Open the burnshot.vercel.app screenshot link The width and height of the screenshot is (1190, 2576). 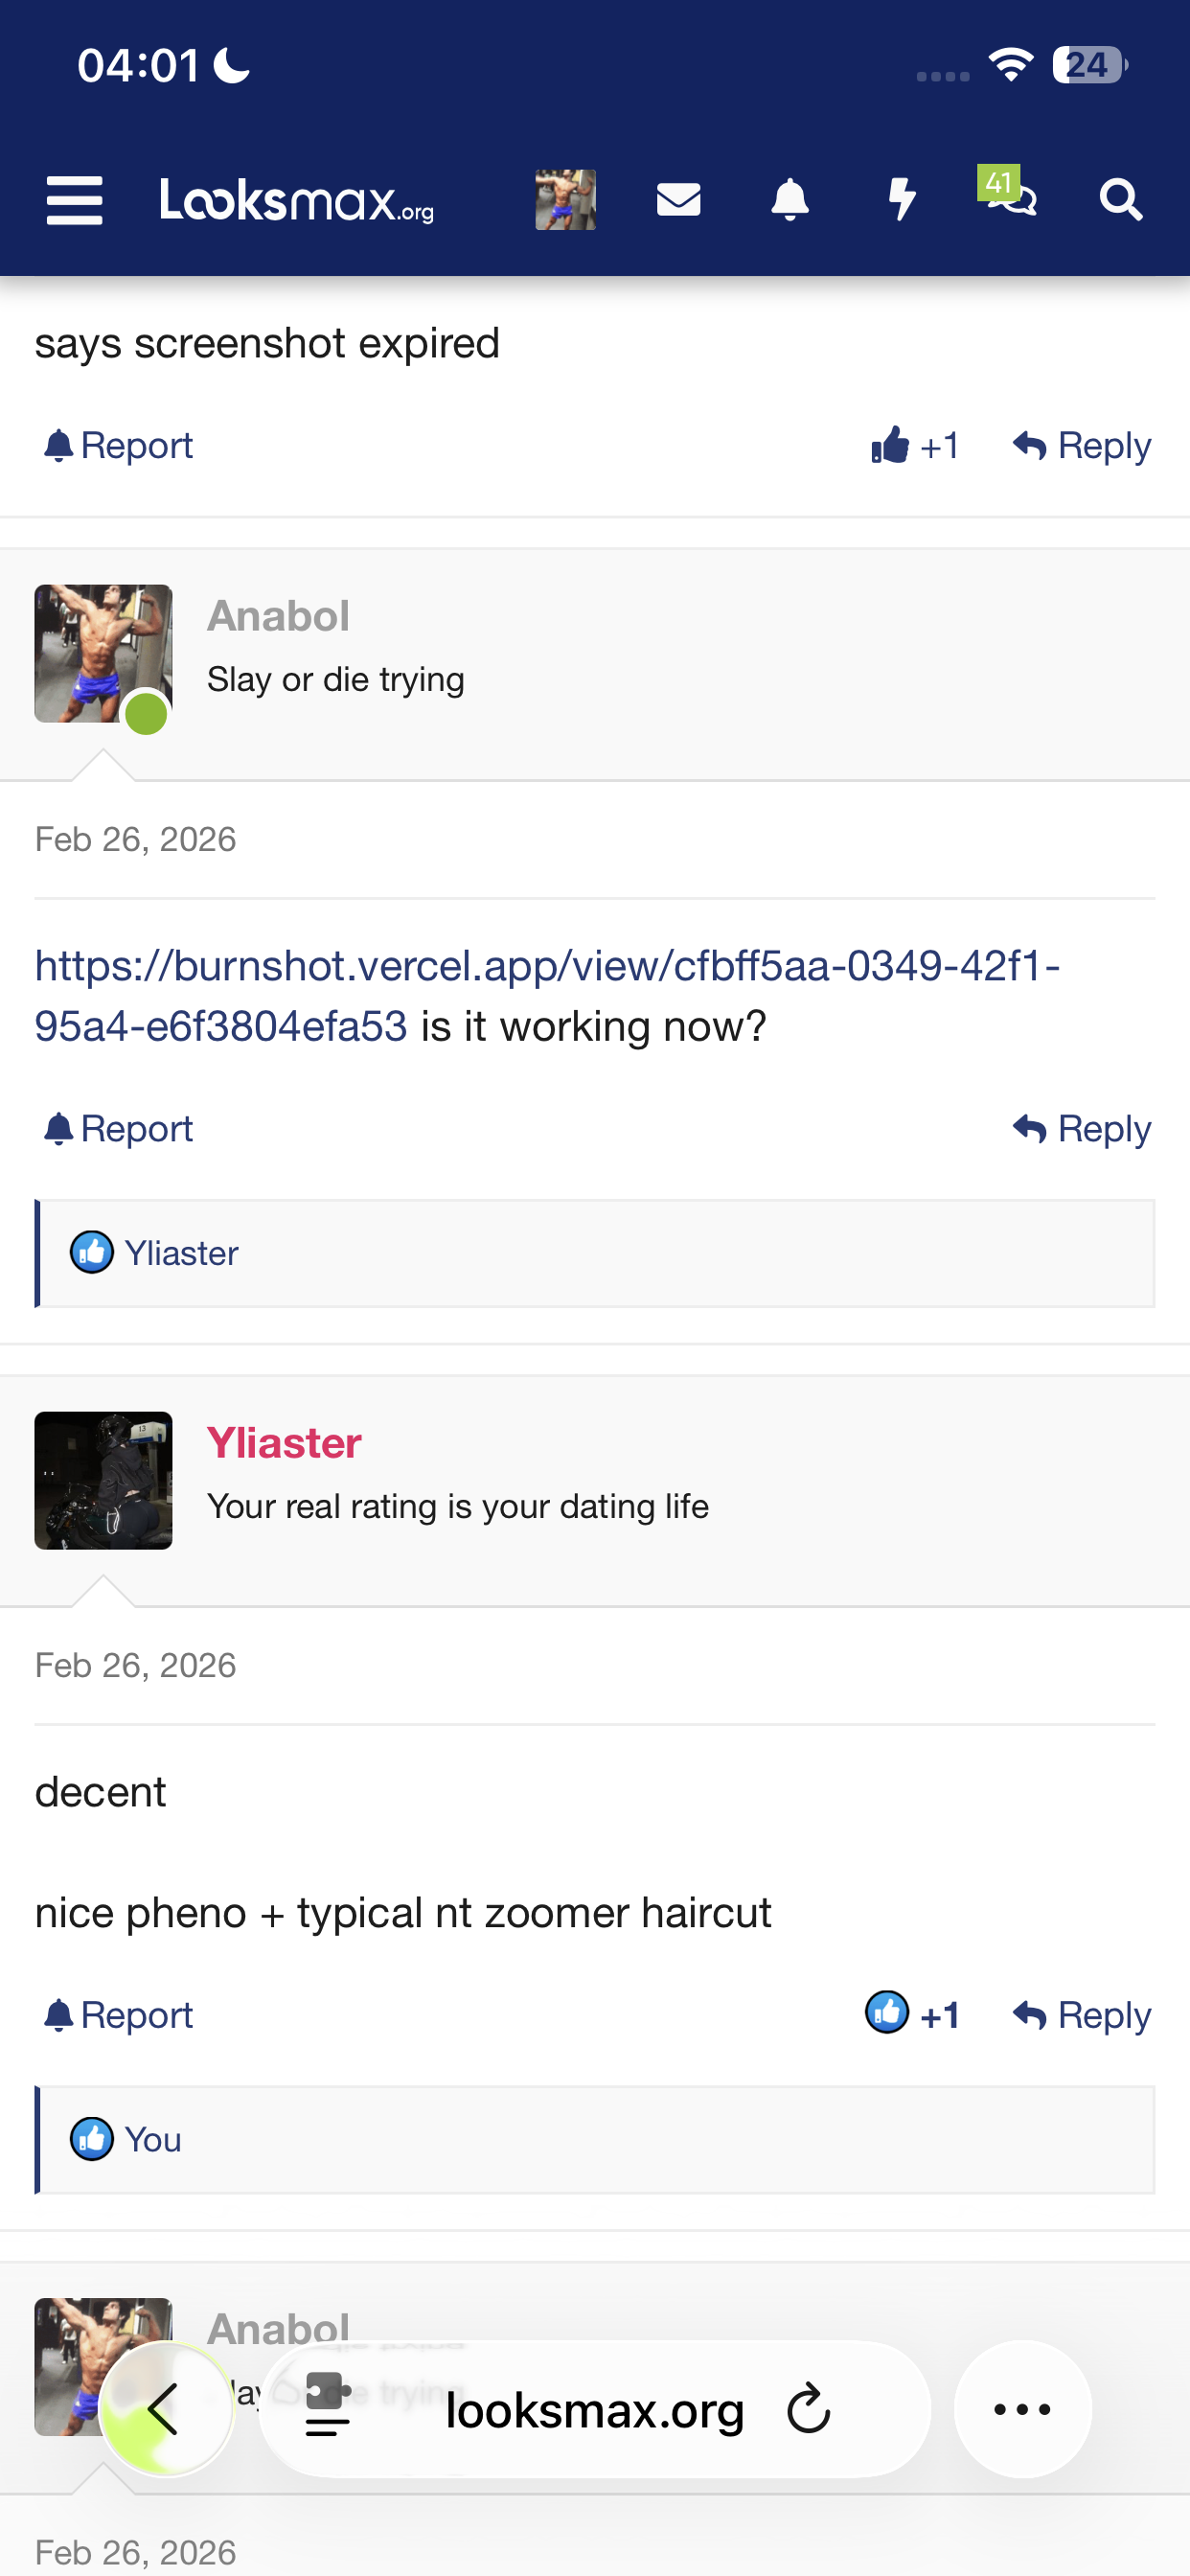pos(546,967)
